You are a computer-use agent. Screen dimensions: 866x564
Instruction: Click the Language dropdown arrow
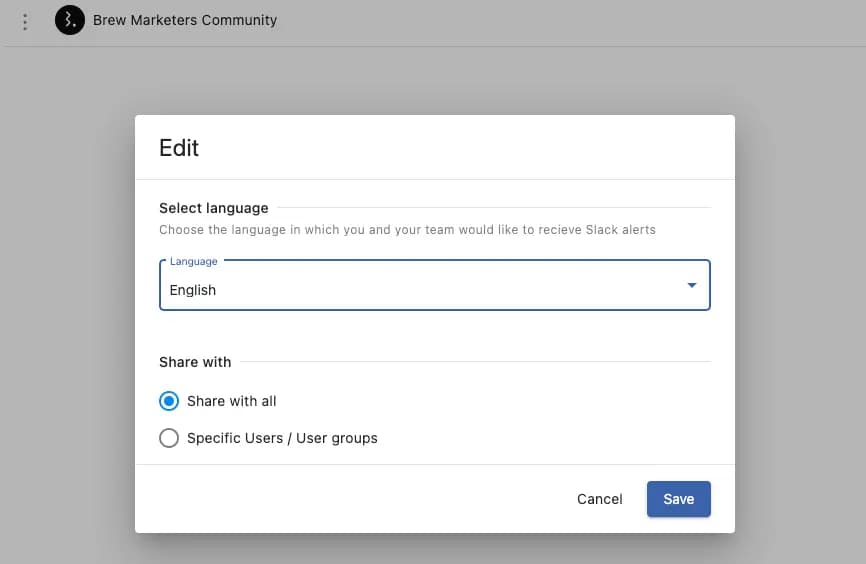pos(691,286)
